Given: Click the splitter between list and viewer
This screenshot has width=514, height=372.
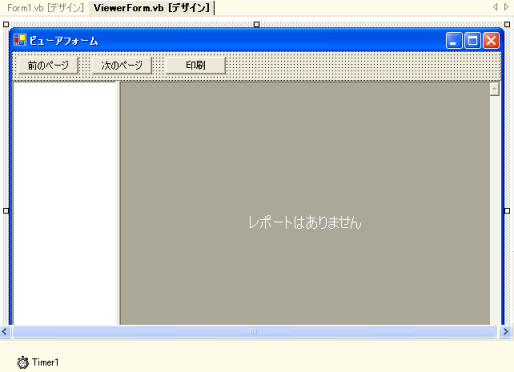Looking at the screenshot, I should 118,203.
